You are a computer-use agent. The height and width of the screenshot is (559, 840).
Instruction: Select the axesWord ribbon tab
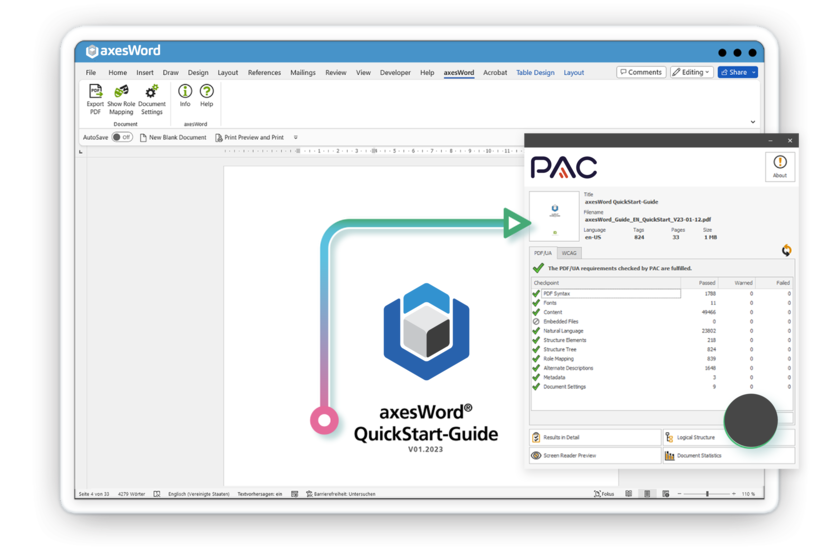tap(459, 72)
